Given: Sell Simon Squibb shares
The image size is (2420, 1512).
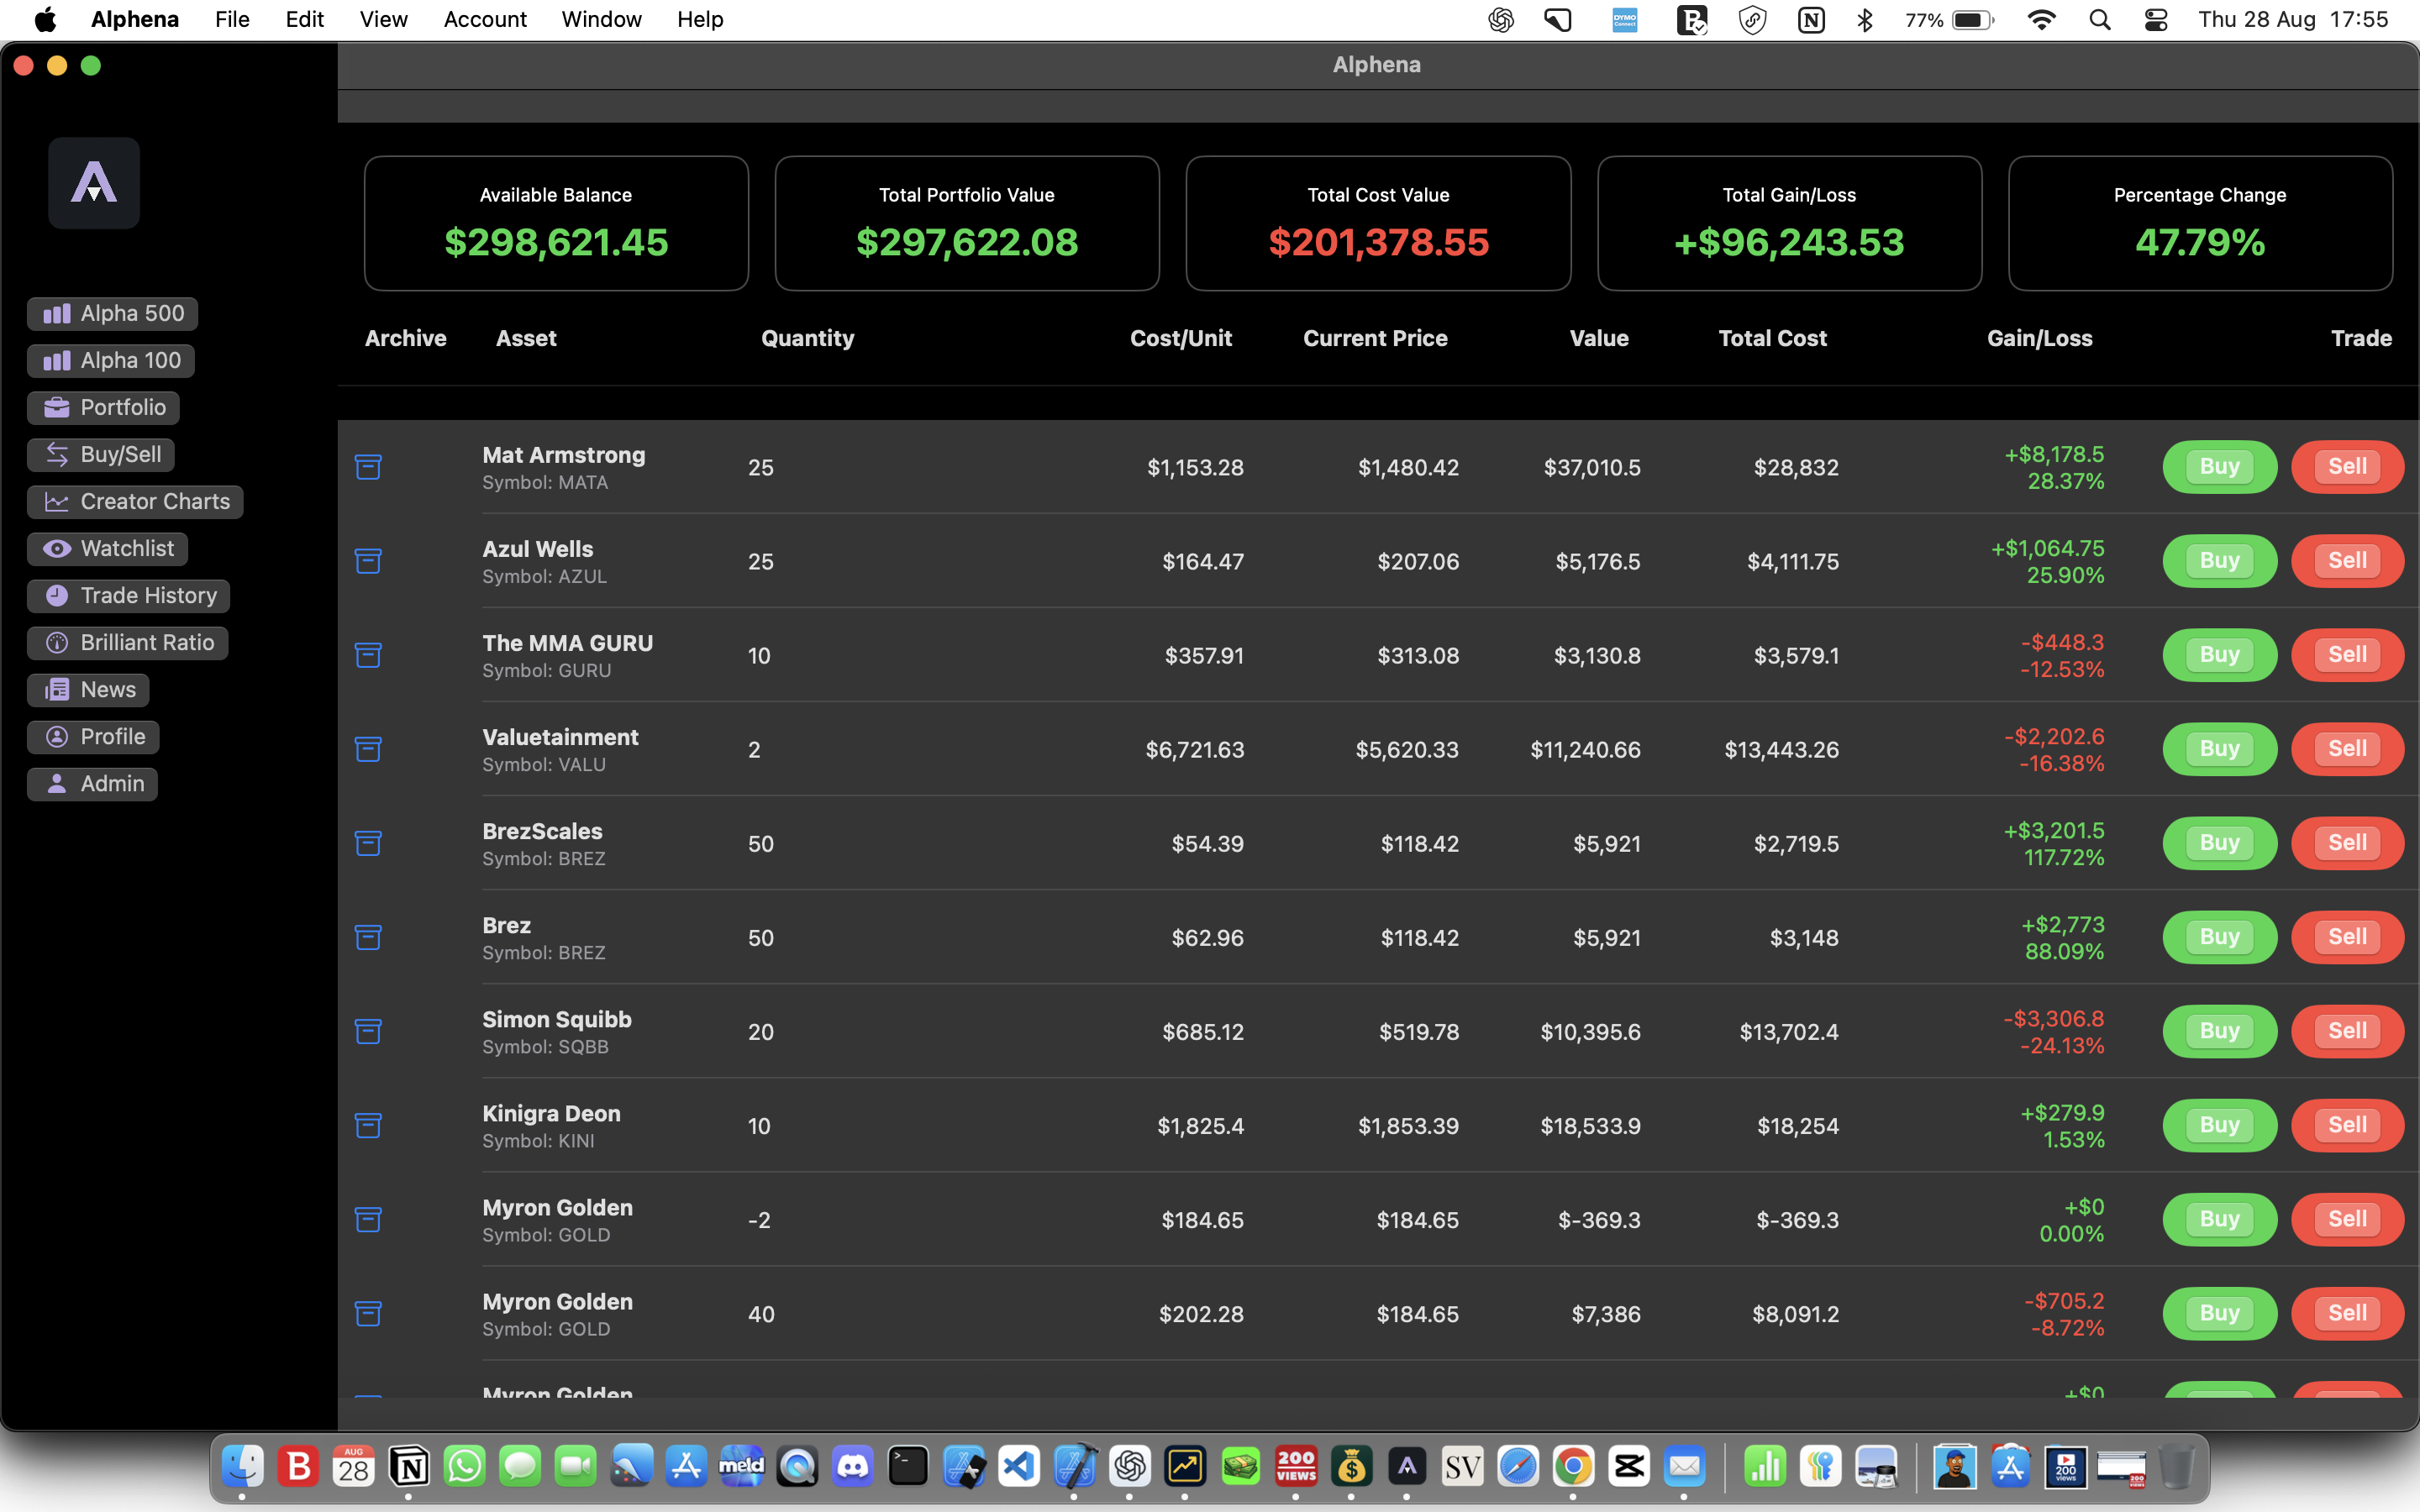Looking at the screenshot, I should point(2347,1031).
